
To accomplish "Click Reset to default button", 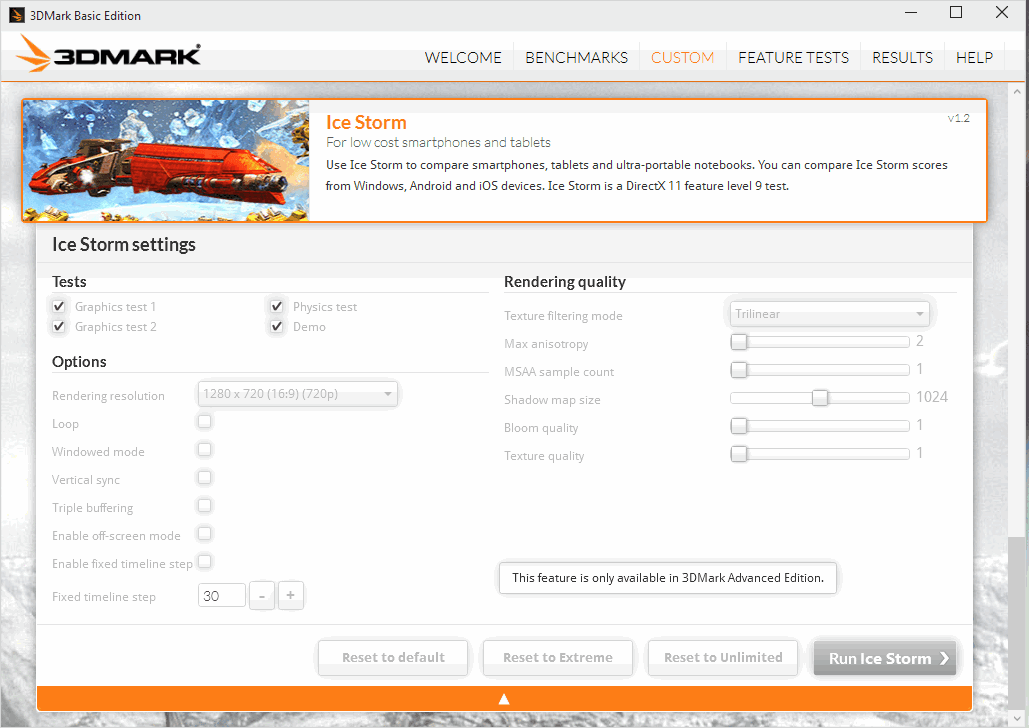I will (x=393, y=658).
